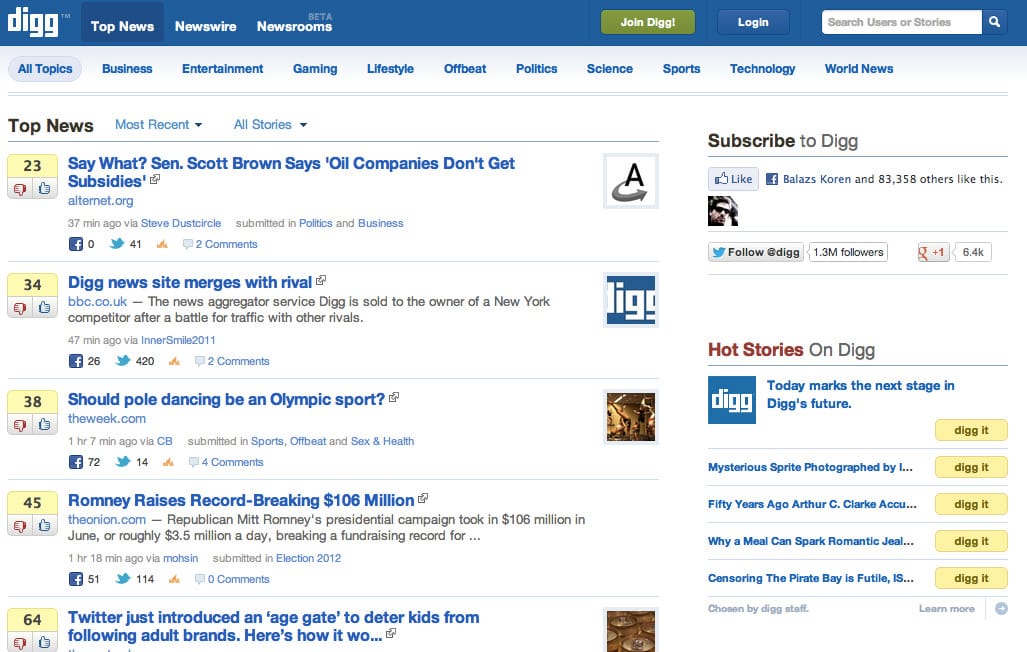This screenshot has width=1027, height=652.
Task: Click Facebook share icon on Scott Brown story
Action: coord(76,244)
